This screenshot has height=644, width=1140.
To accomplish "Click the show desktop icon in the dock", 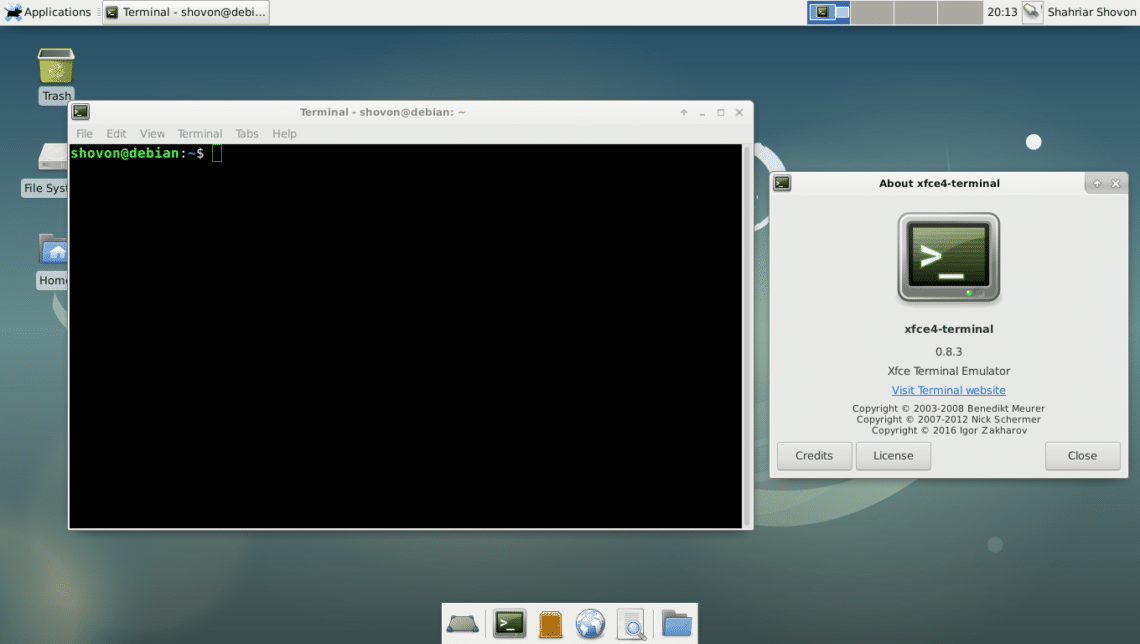I will 462,622.
